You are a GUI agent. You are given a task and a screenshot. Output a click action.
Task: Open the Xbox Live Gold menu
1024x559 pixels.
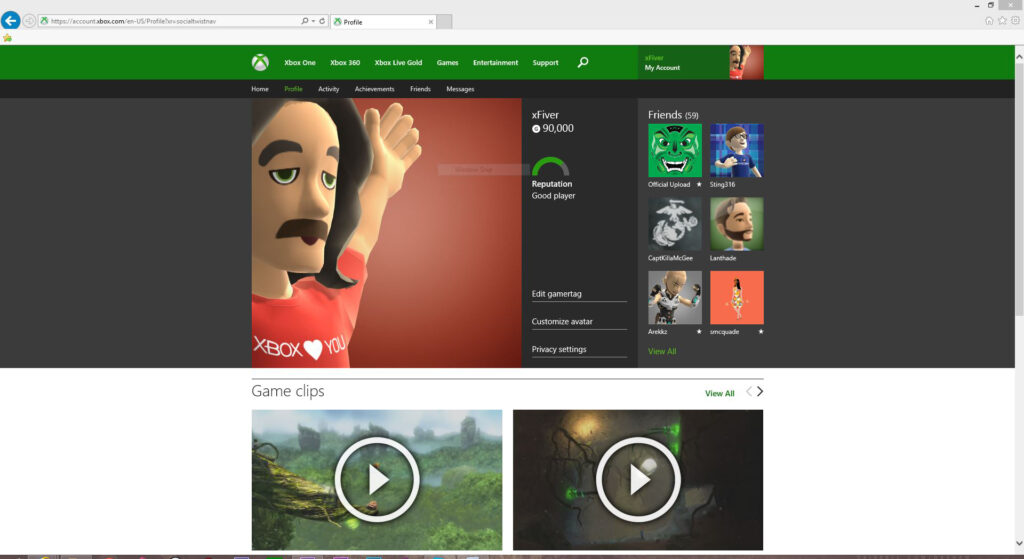(398, 63)
